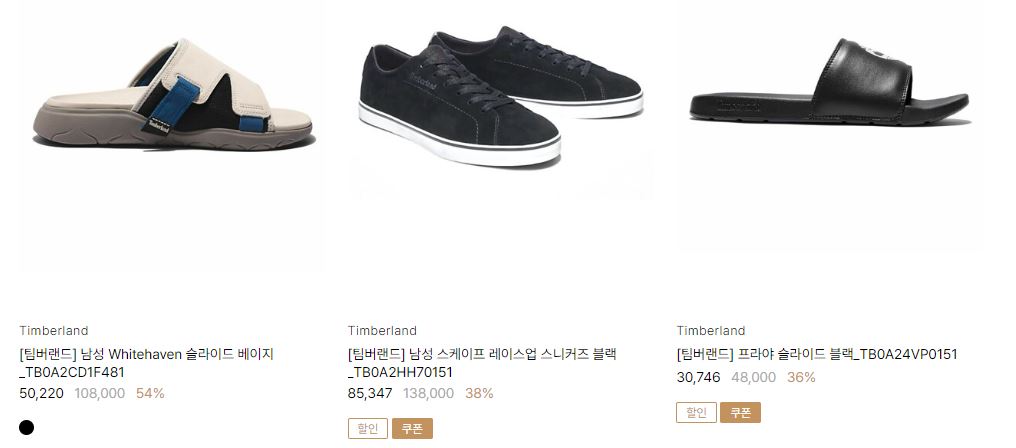Click the 54% discount rate
1016x448 pixels.
pyautogui.click(x=150, y=393)
